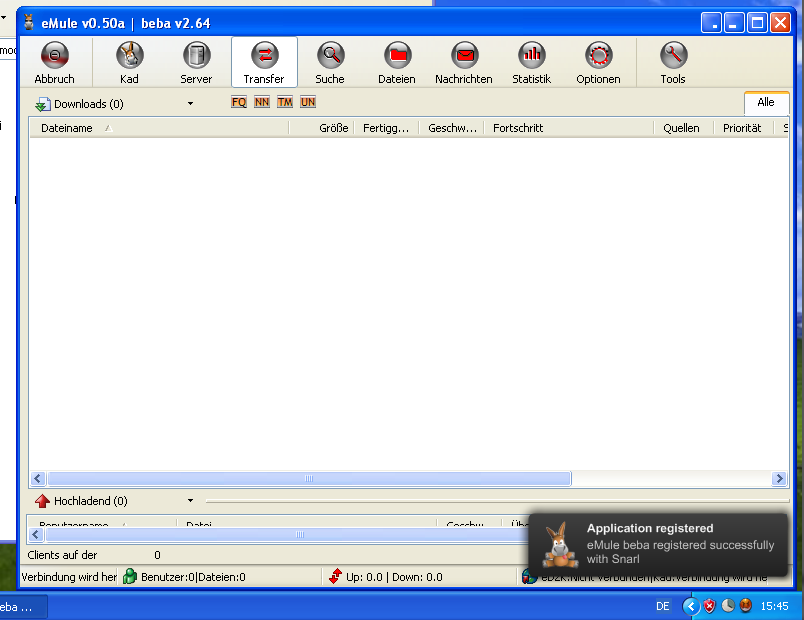Open the Kad network view

129,62
